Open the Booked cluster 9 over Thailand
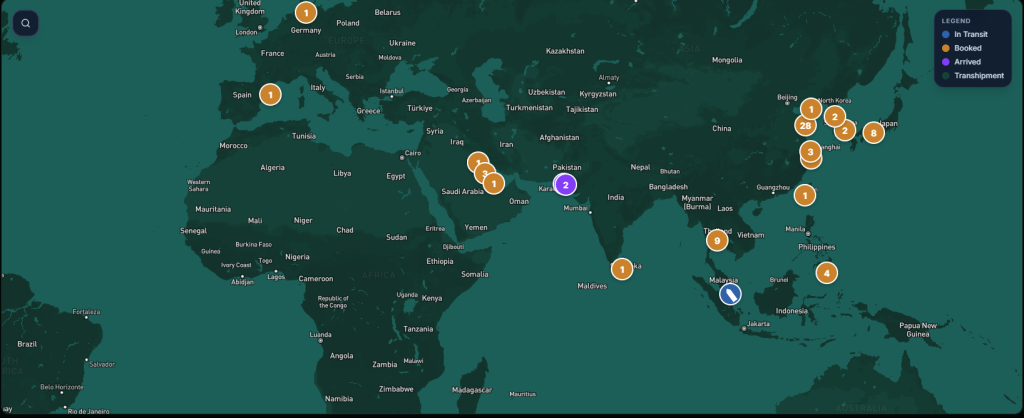Viewport: 1024px width, 418px height. click(717, 240)
